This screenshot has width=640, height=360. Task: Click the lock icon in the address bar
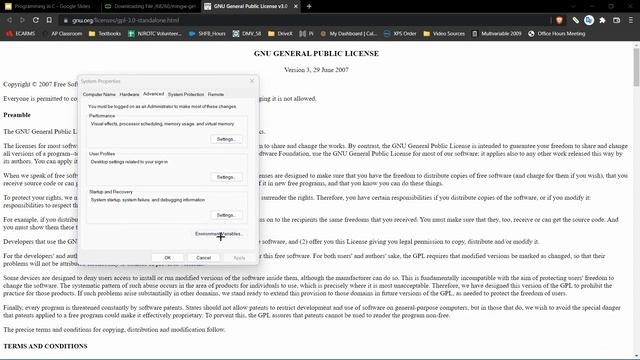[65, 20]
